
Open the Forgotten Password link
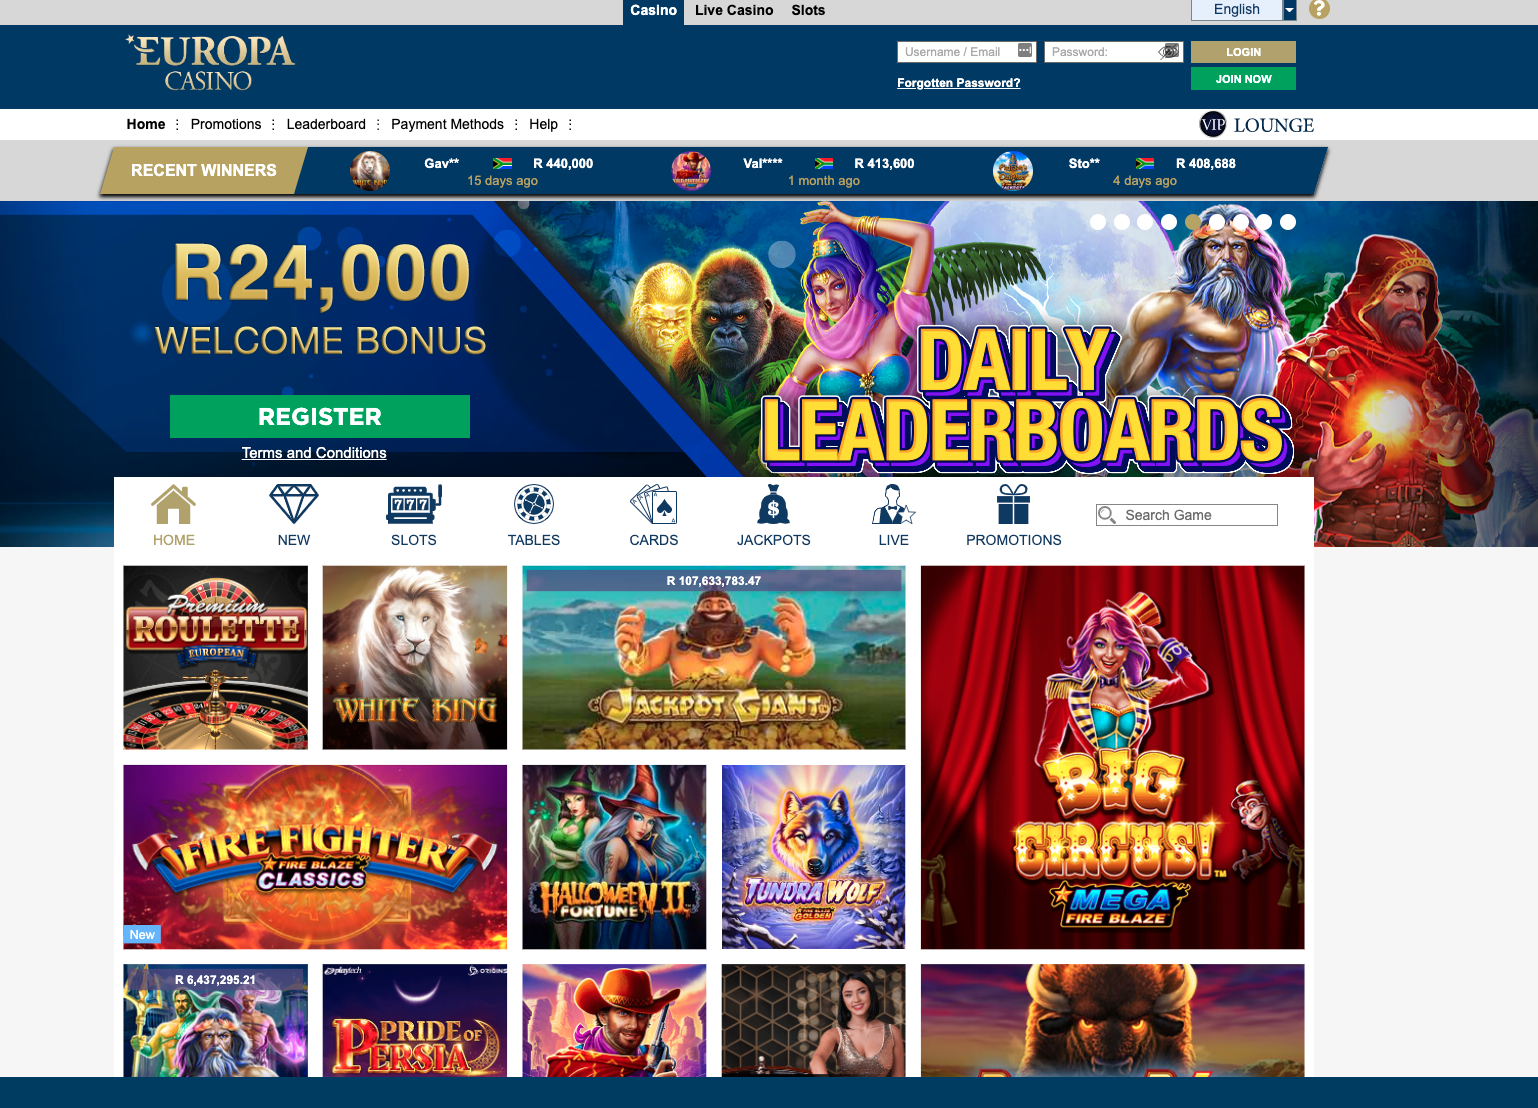(958, 83)
